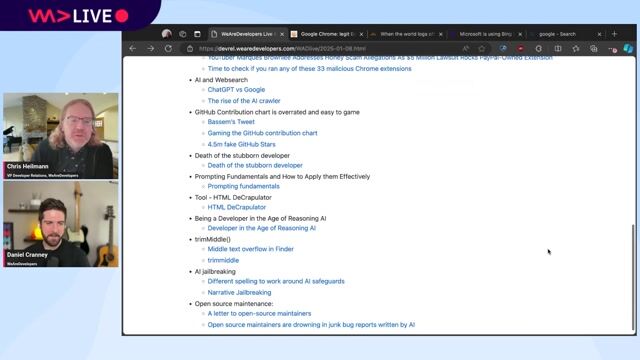Close the Google Chrome: legit tab
The image size is (640, 360).
point(361,34)
